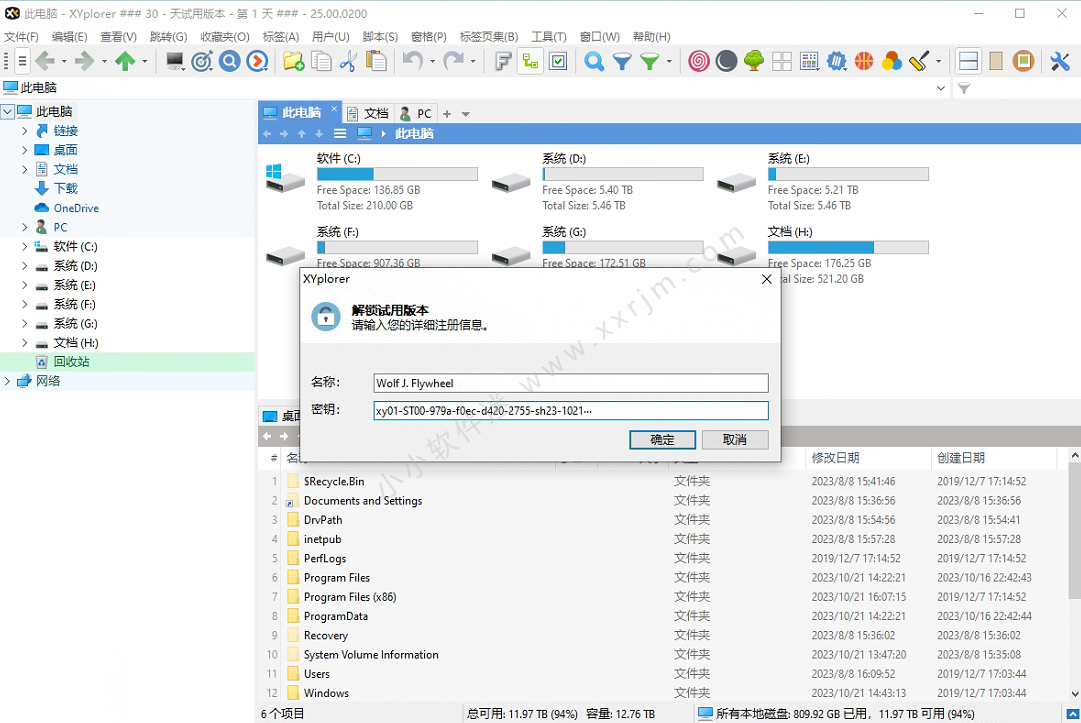Open the address bar dropdown chevron
Viewport: 1081px width, 723px height.
click(941, 88)
